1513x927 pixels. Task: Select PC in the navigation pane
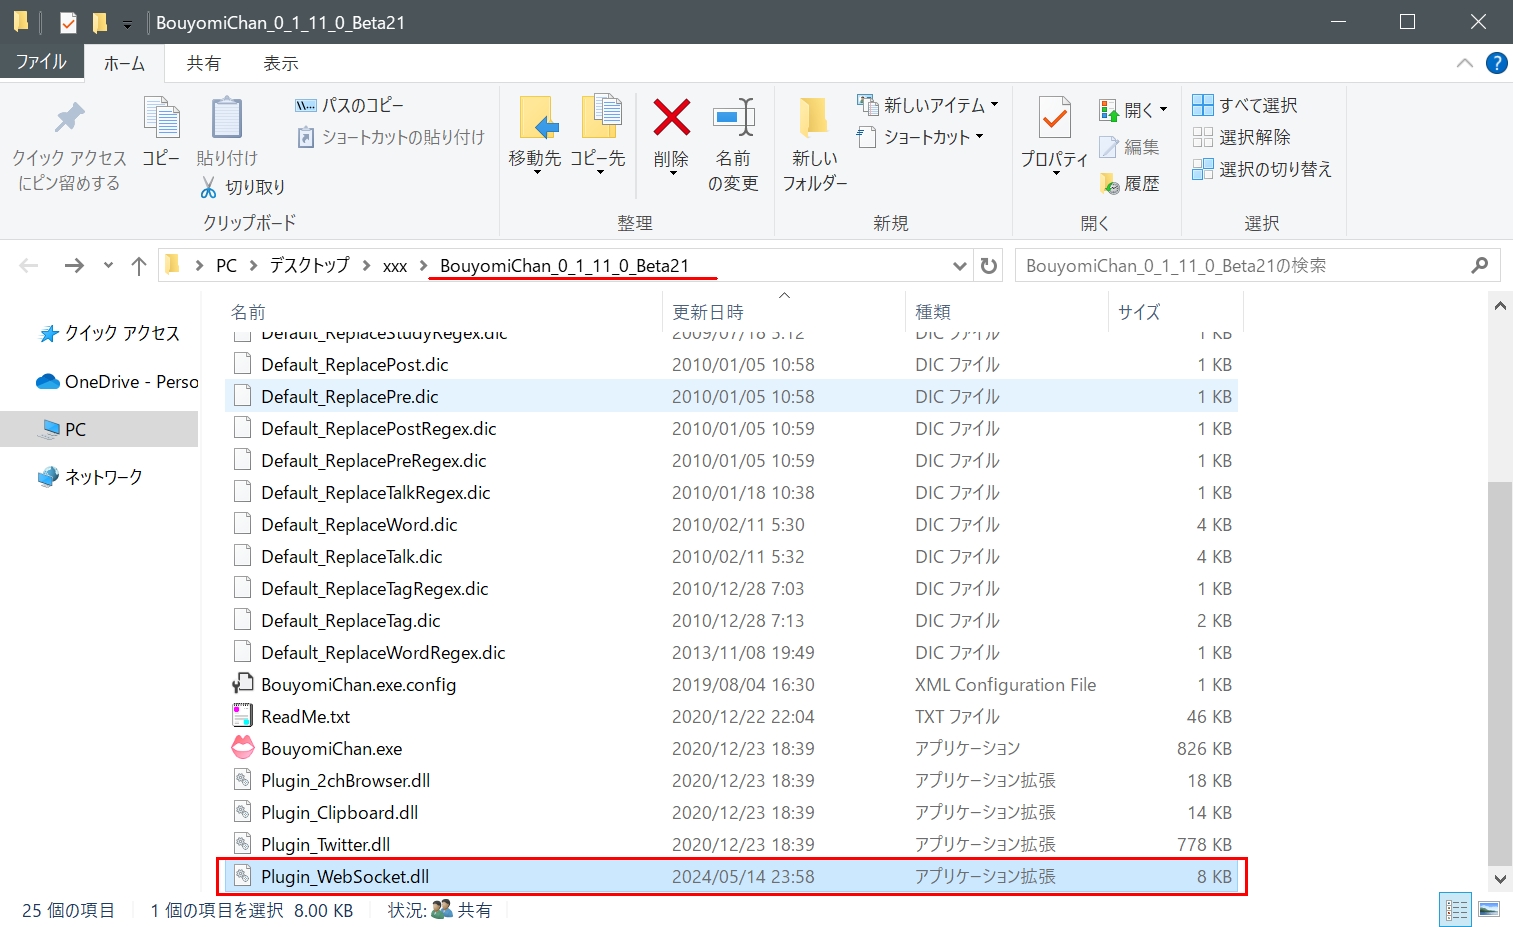coord(99,429)
